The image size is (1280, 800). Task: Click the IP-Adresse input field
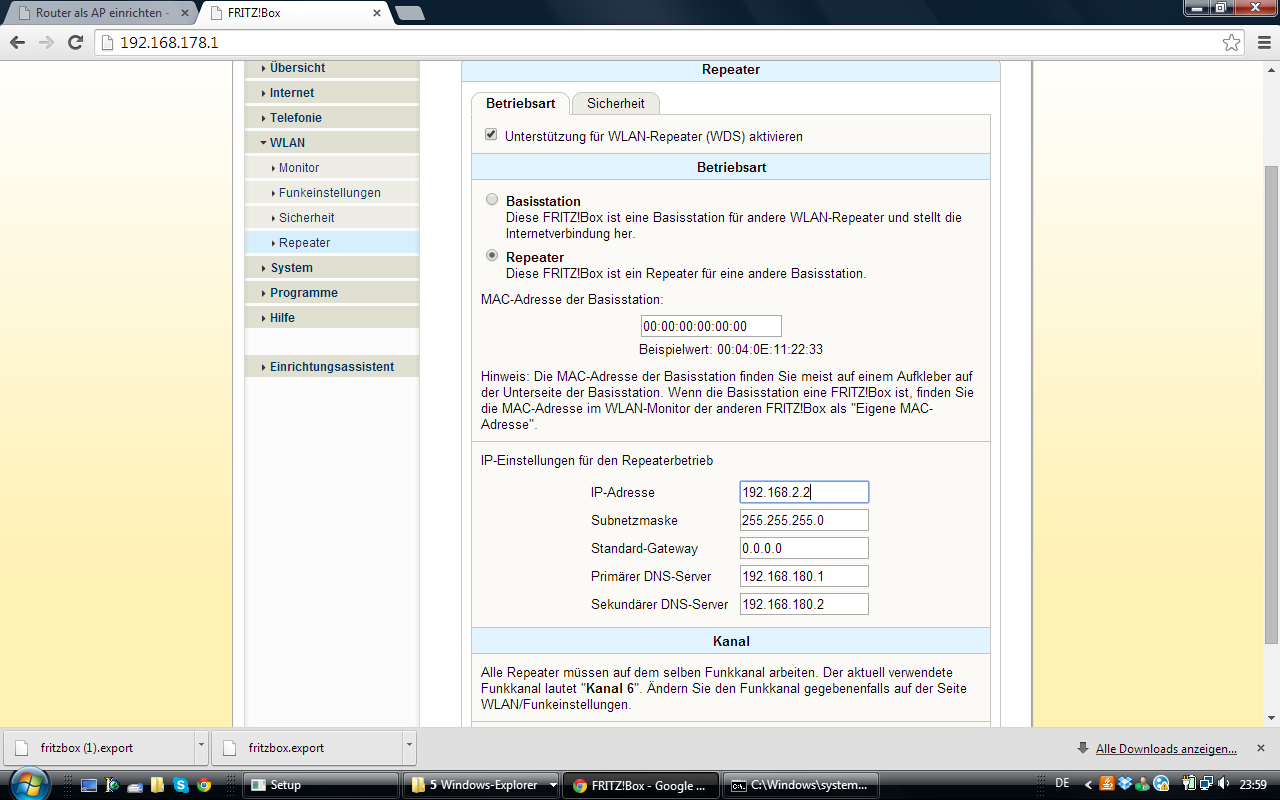(x=804, y=492)
